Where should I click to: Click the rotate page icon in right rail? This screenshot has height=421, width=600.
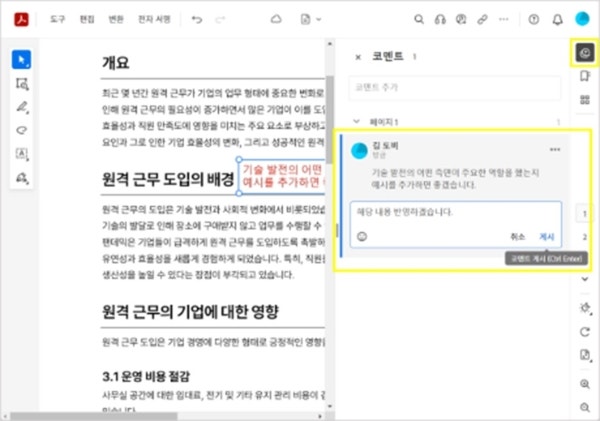585,331
